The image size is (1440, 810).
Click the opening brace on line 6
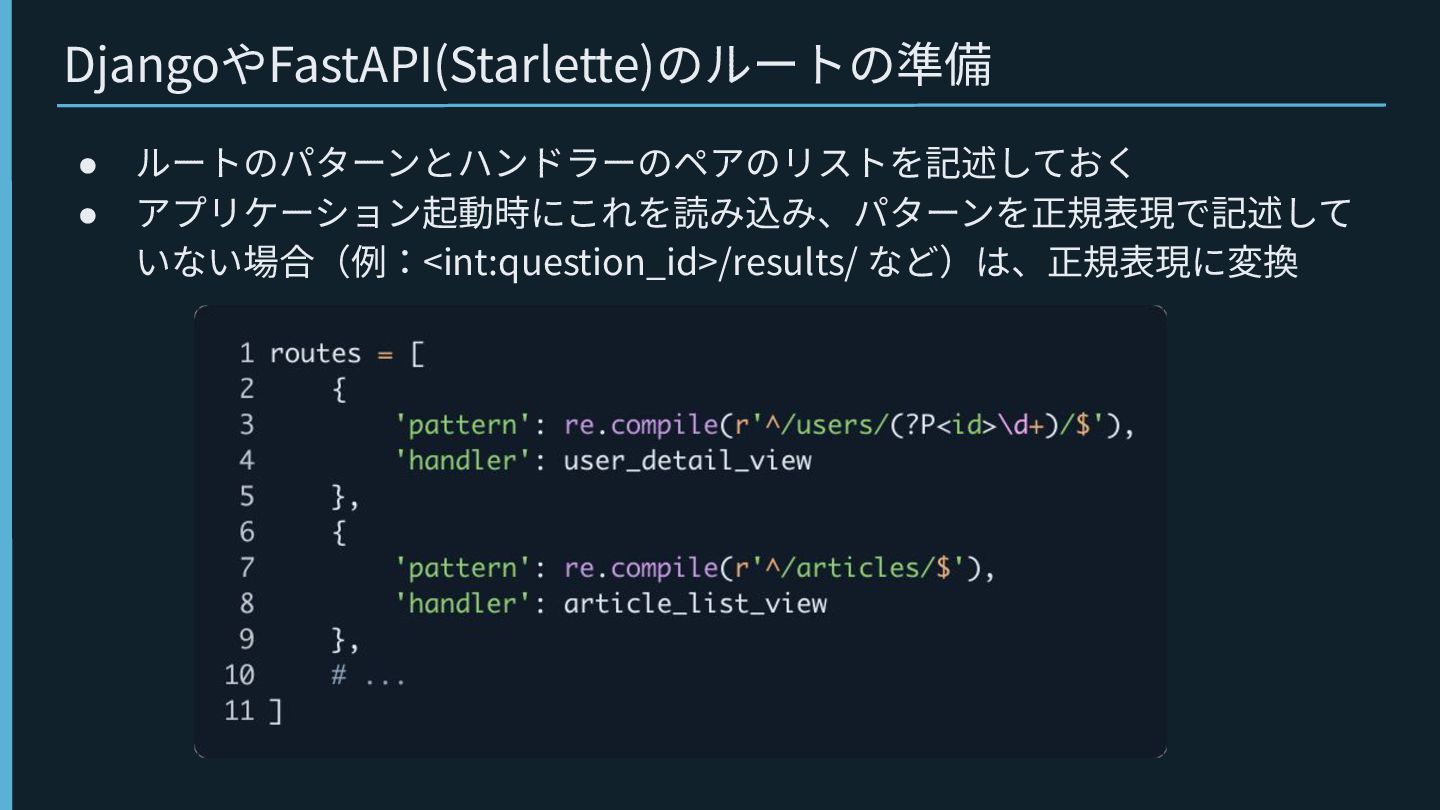click(339, 533)
